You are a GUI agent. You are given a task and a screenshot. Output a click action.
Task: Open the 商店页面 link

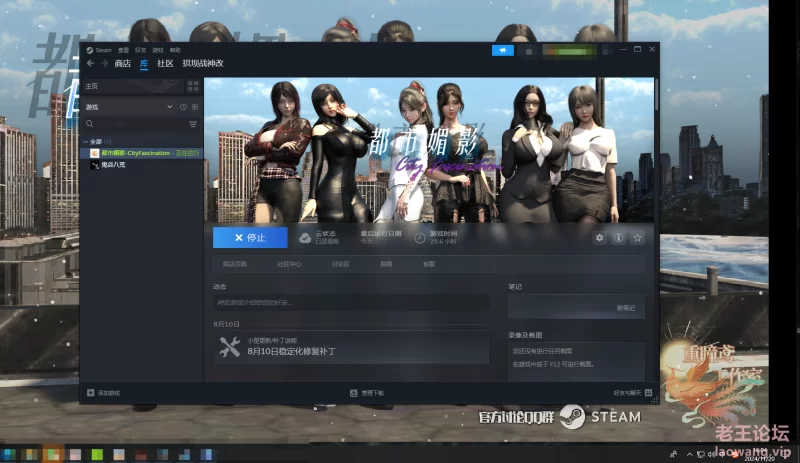coord(235,264)
